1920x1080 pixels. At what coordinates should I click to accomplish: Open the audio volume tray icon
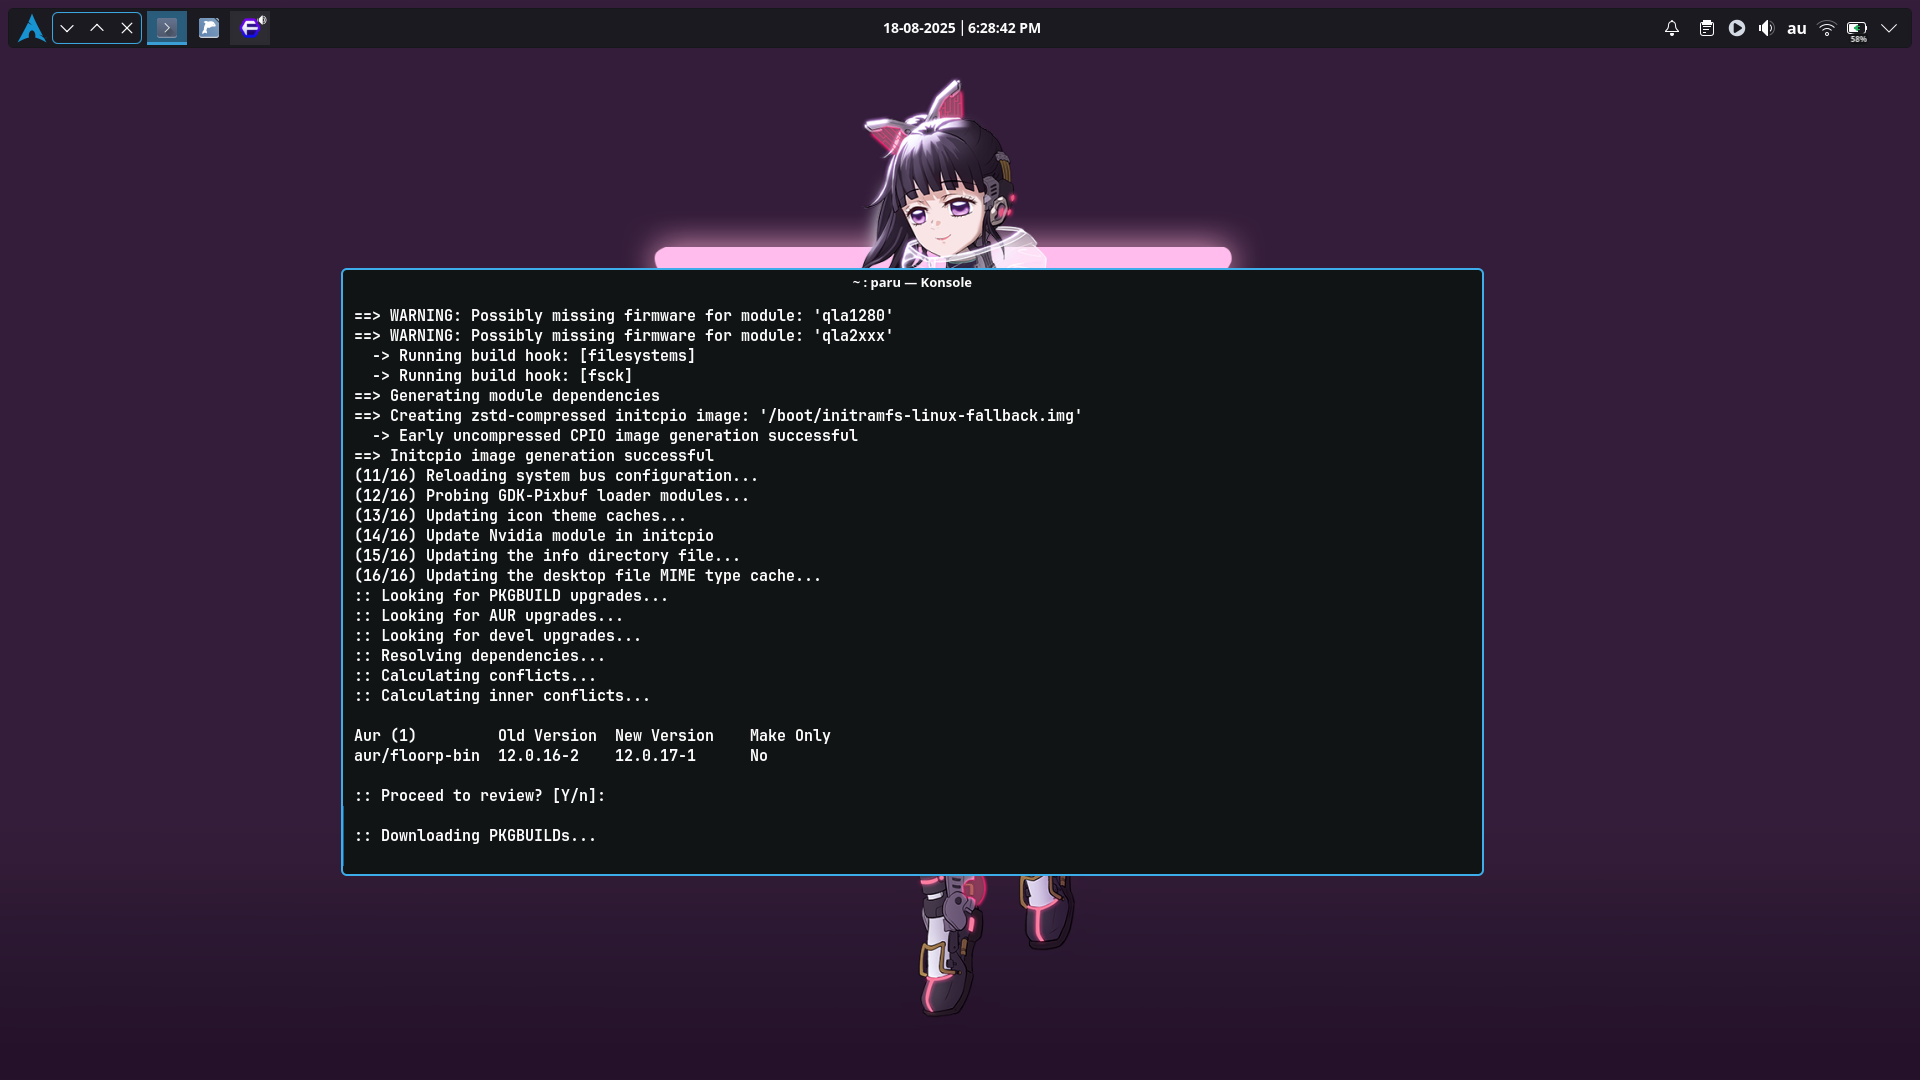click(x=1767, y=28)
